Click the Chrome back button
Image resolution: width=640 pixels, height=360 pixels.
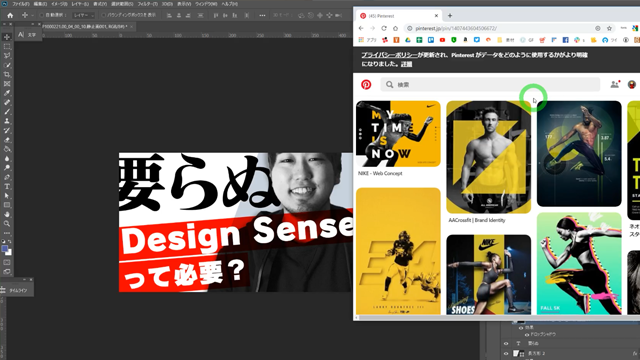[361, 28]
